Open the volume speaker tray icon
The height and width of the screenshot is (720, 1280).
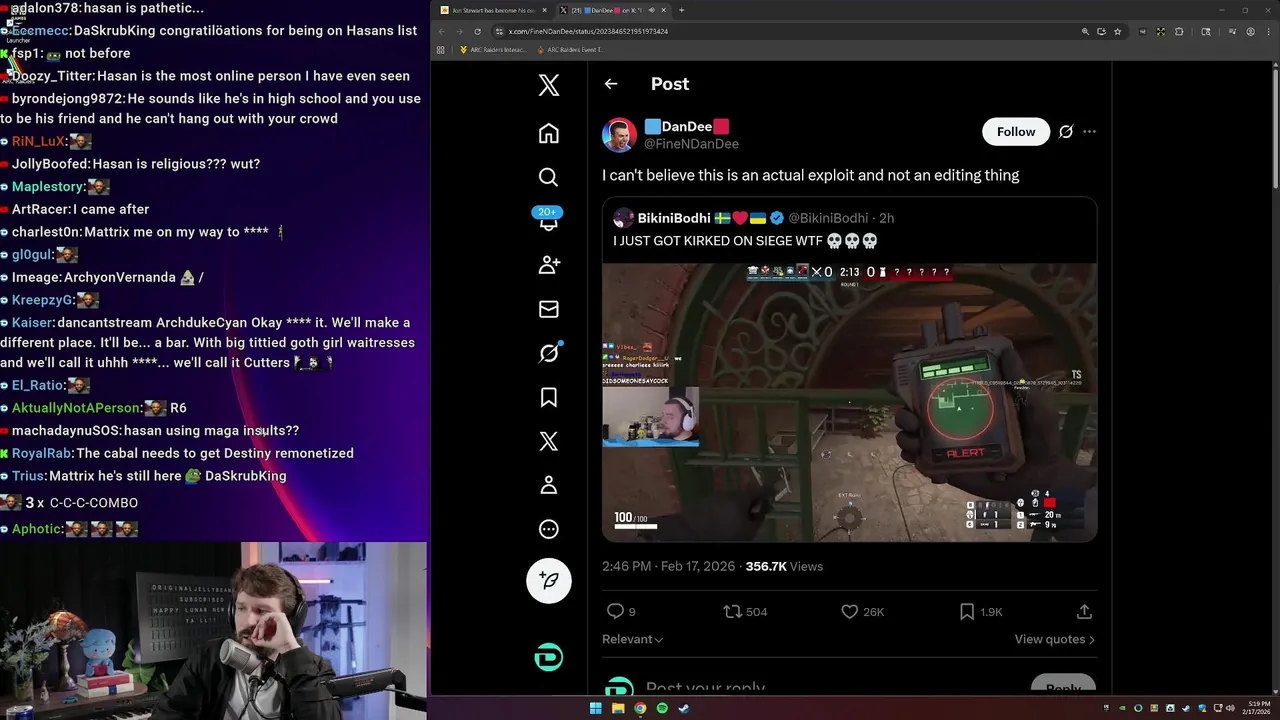(1230, 708)
